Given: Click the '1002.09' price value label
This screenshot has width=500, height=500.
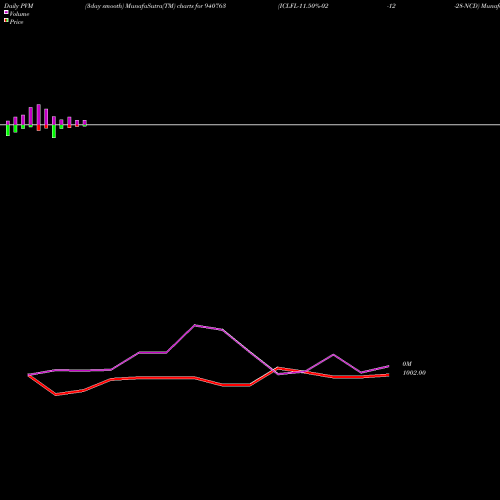Looking at the screenshot, I should (x=414, y=373).
